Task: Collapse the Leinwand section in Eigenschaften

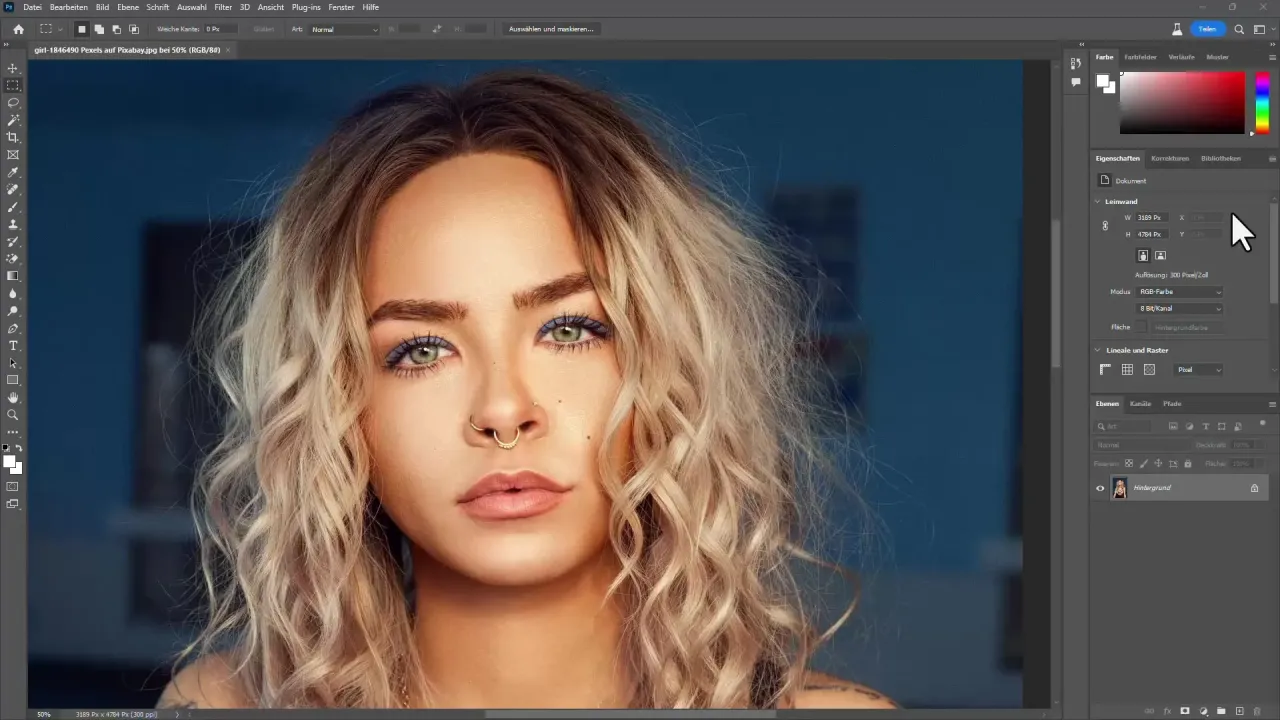Action: (x=1097, y=201)
